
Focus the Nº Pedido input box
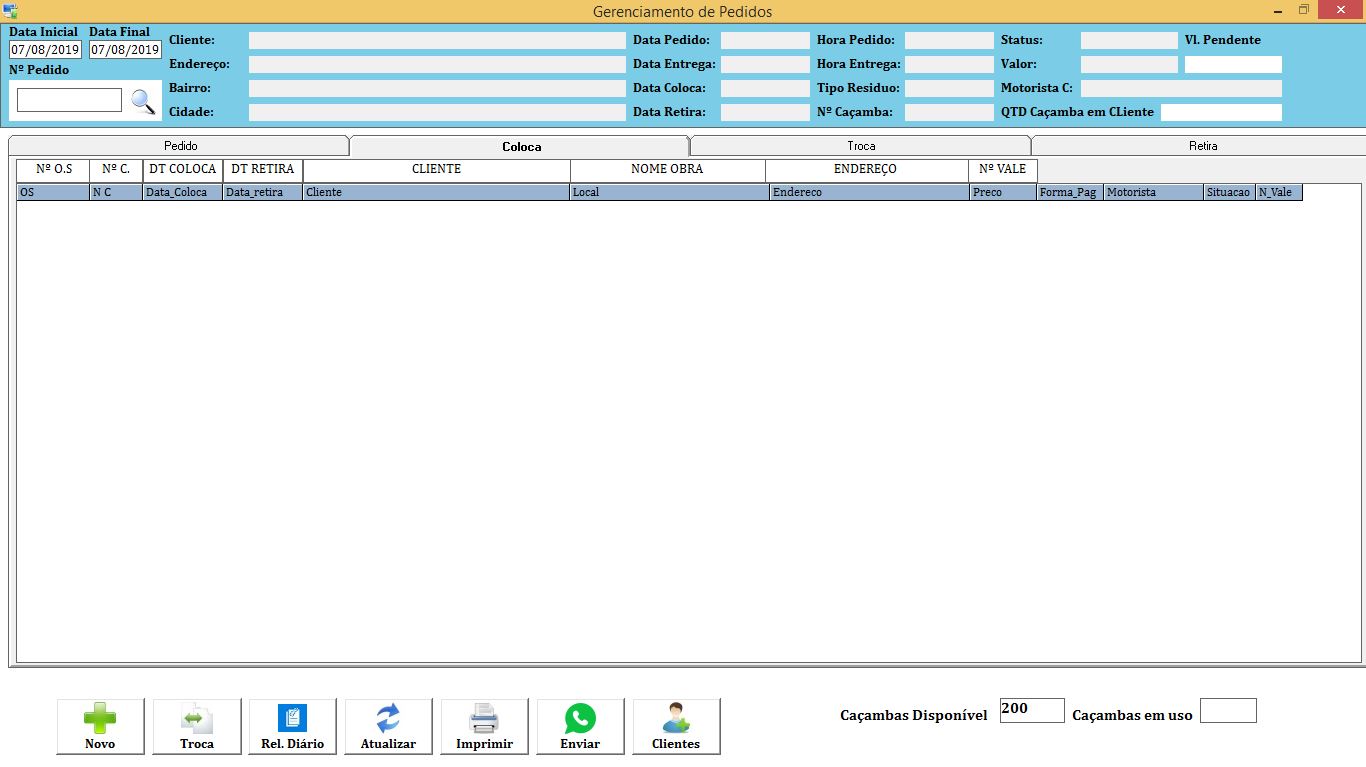pos(69,100)
